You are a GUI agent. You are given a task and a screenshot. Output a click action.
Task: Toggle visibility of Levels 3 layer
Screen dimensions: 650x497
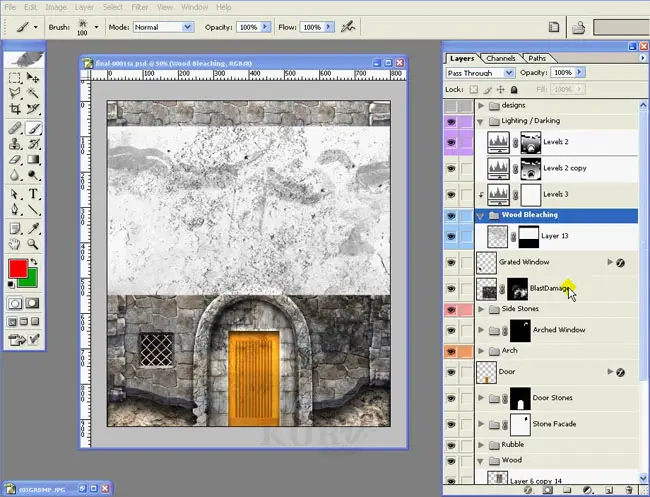[451, 194]
